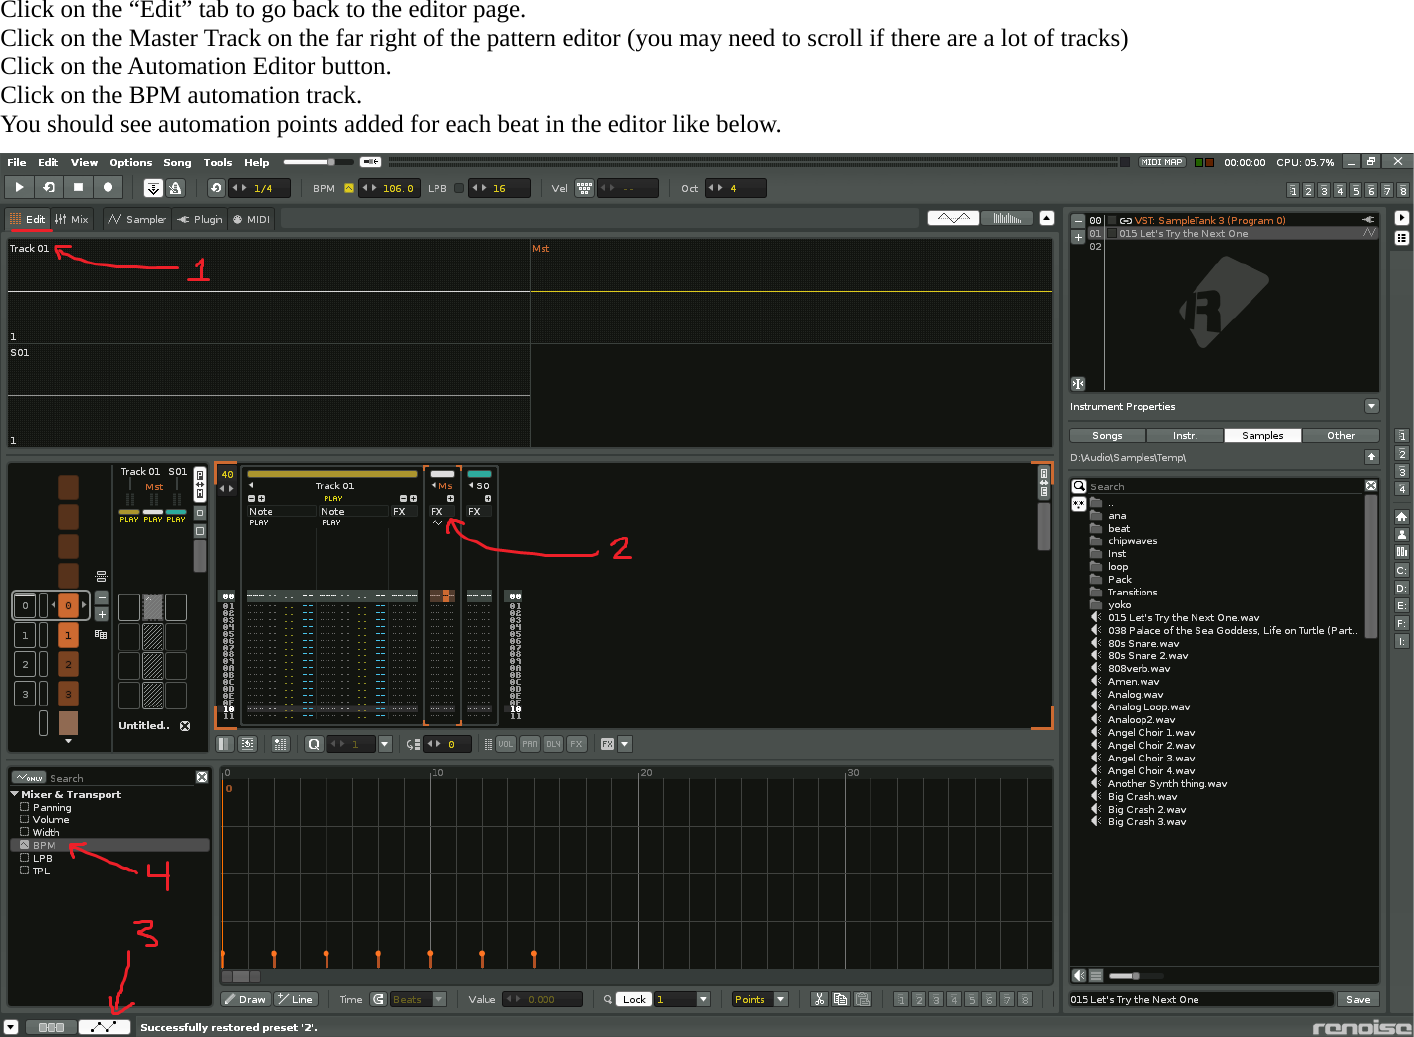Enable the Panning checkbox under Mixer & Transport
This screenshot has width=1414, height=1037.
pos(24,807)
